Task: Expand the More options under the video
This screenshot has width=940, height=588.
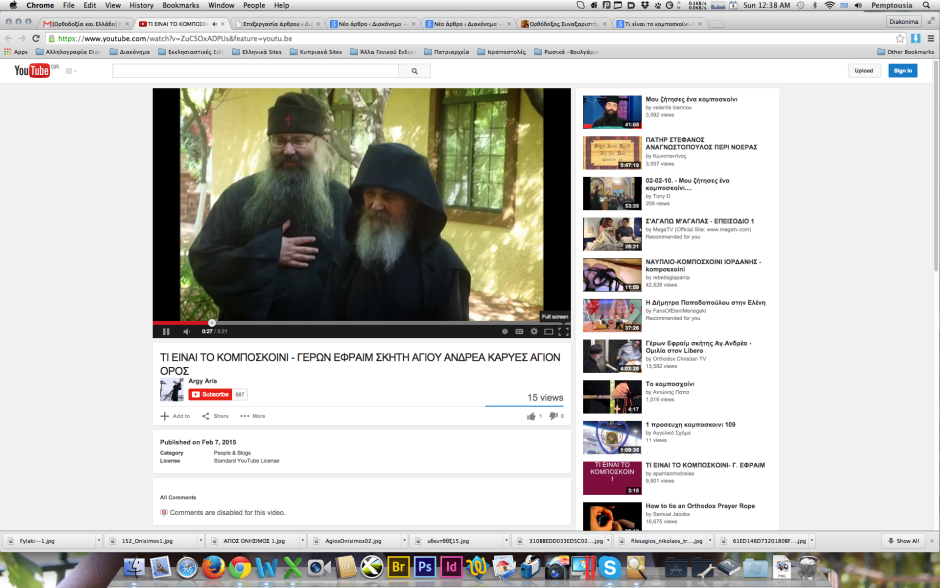Action: [x=253, y=416]
